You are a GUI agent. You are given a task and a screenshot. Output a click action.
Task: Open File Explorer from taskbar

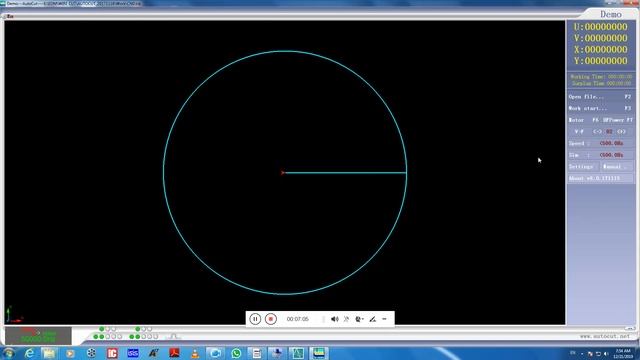49,353
